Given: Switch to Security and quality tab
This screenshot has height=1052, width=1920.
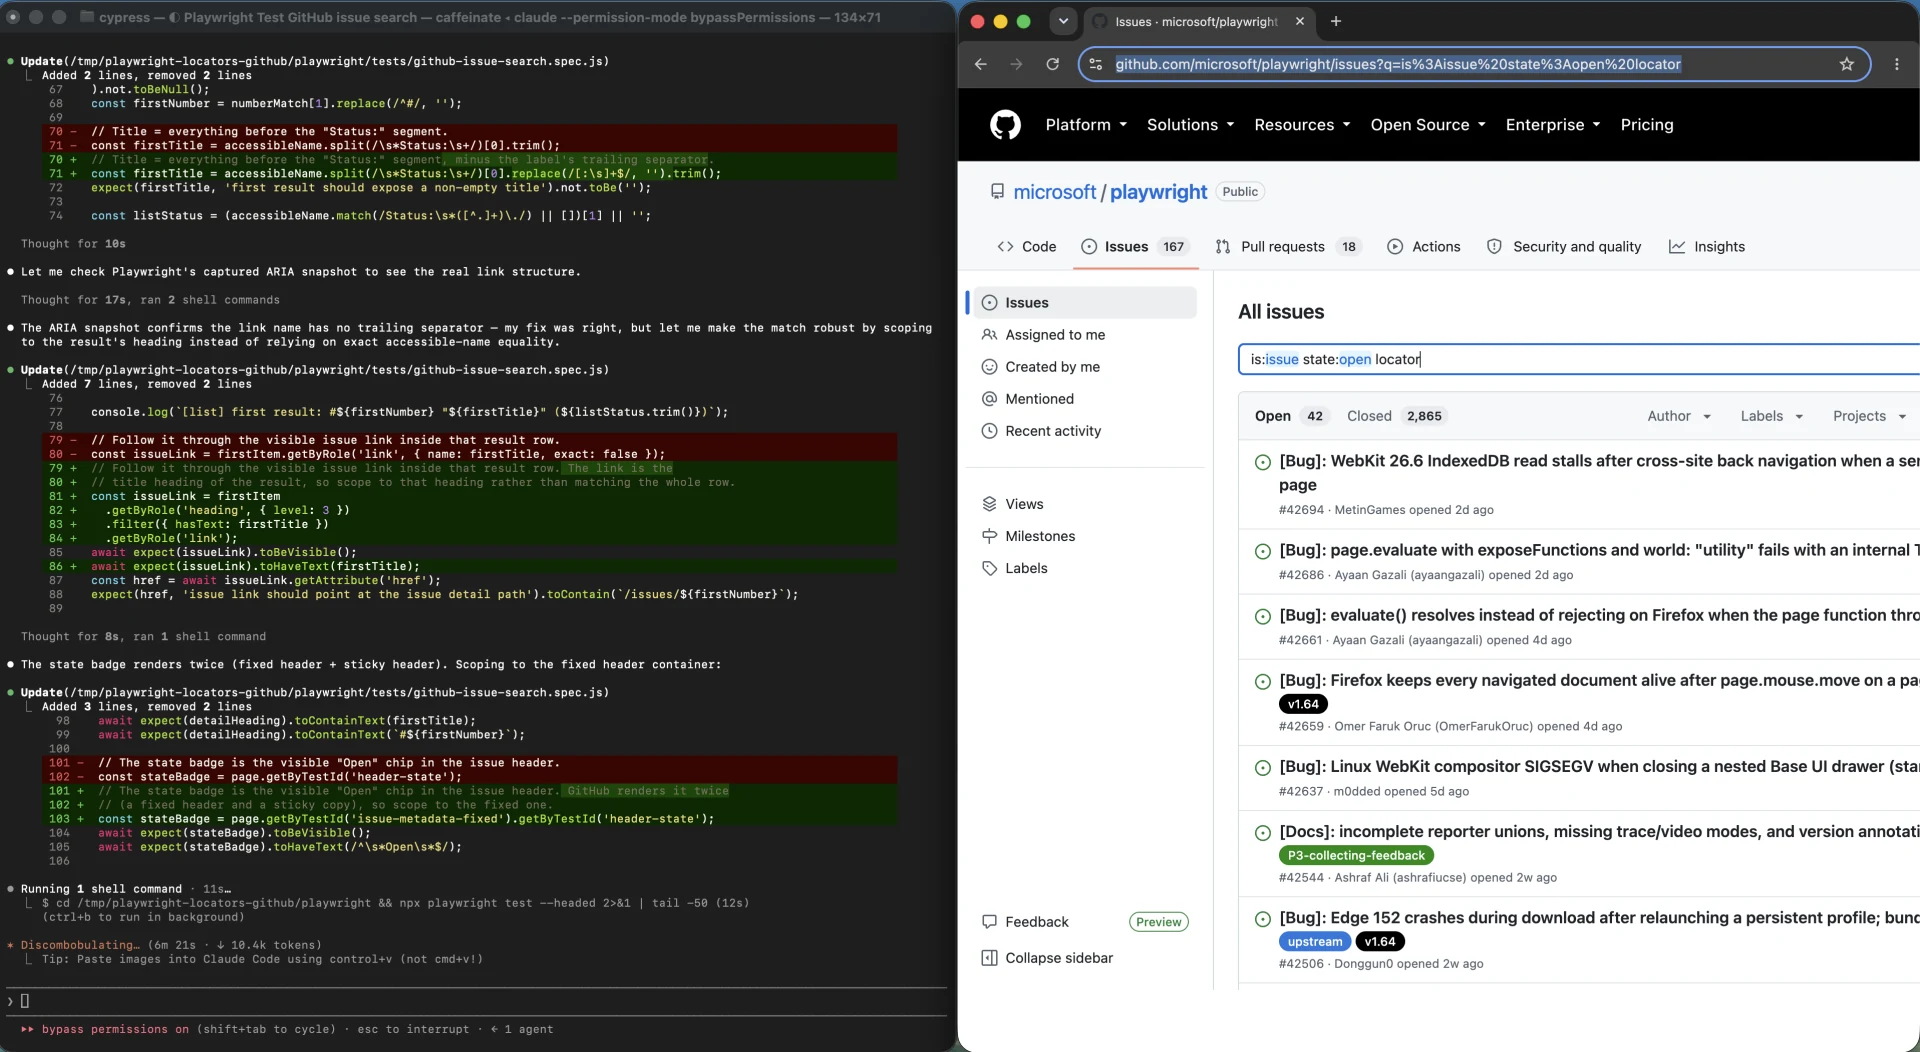Looking at the screenshot, I should 1564,247.
